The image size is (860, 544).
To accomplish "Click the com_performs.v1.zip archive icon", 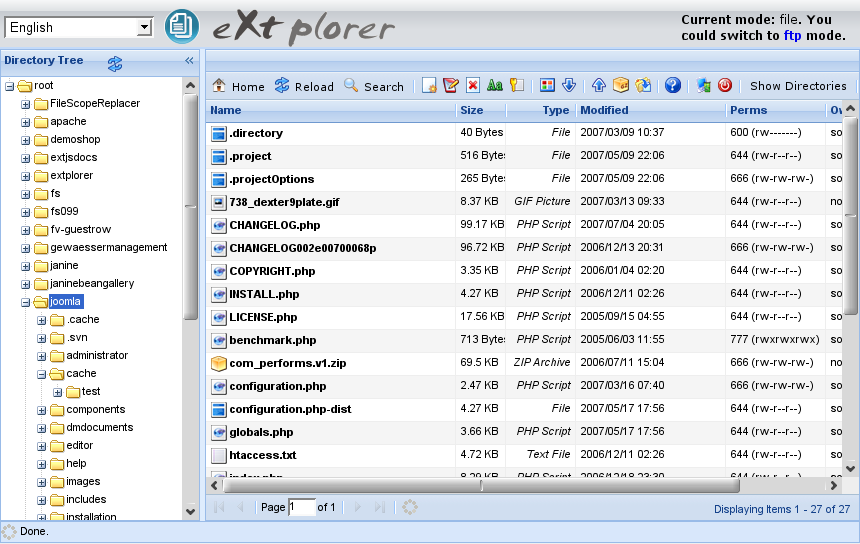I will click(219, 364).
